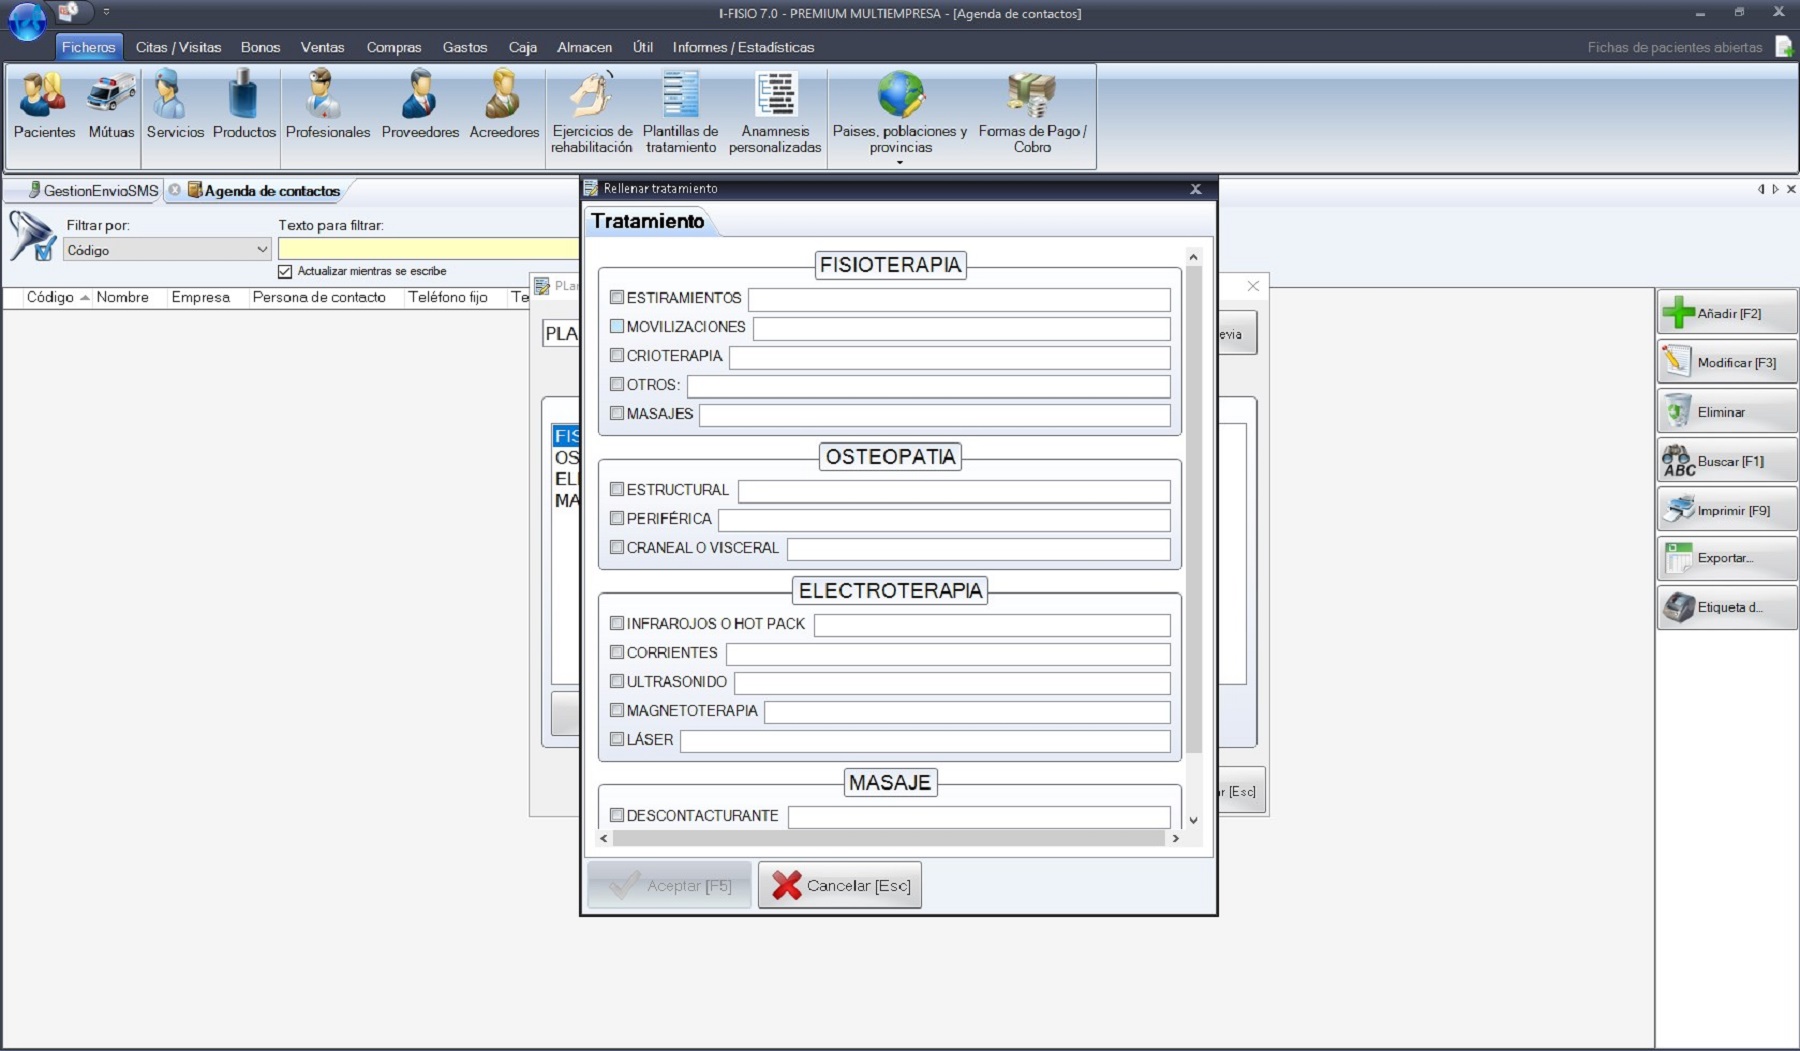Click the dialog's vertical scrollbar thumb
The height and width of the screenshot is (1051, 1800).
(x=1193, y=510)
